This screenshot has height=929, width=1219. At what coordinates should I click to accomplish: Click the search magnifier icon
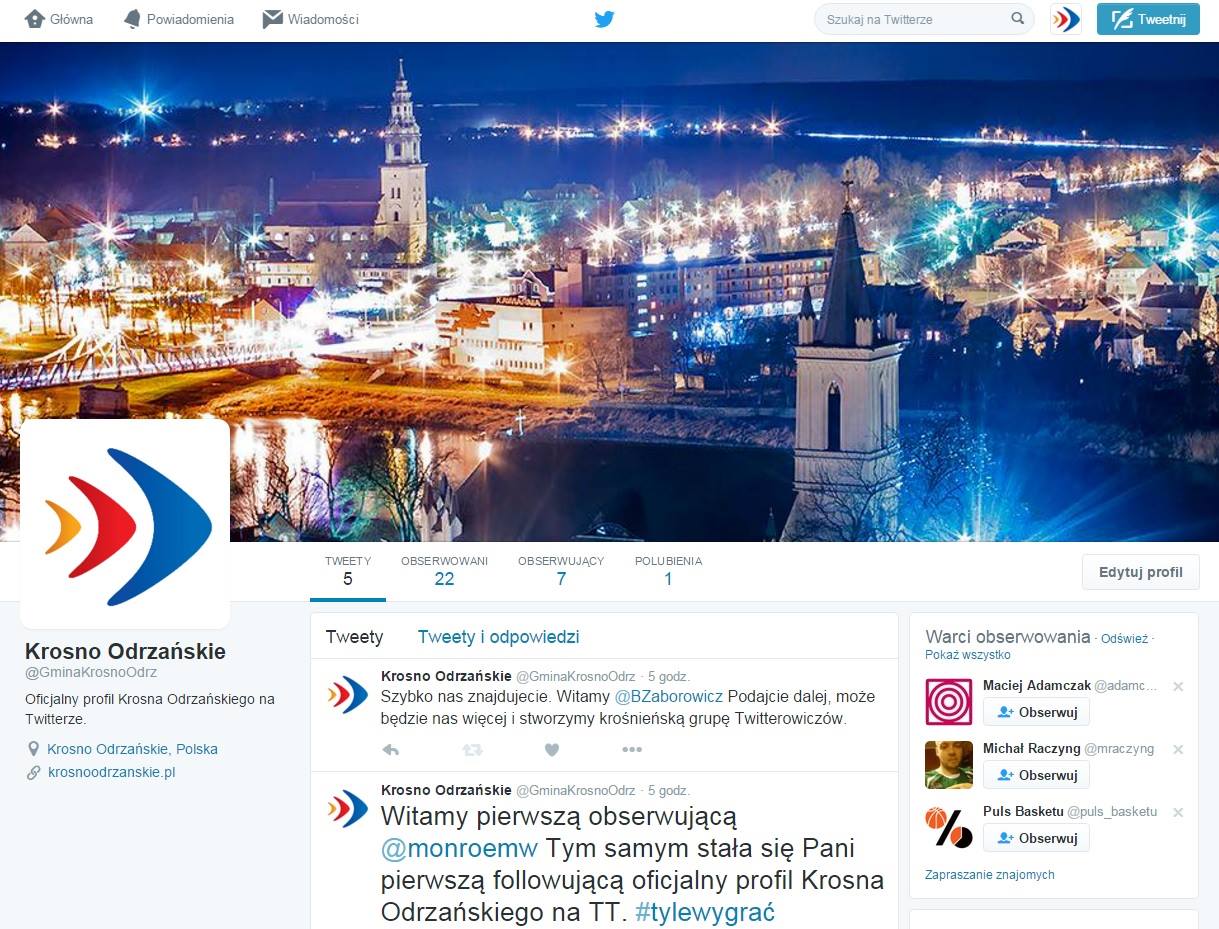pos(1017,18)
